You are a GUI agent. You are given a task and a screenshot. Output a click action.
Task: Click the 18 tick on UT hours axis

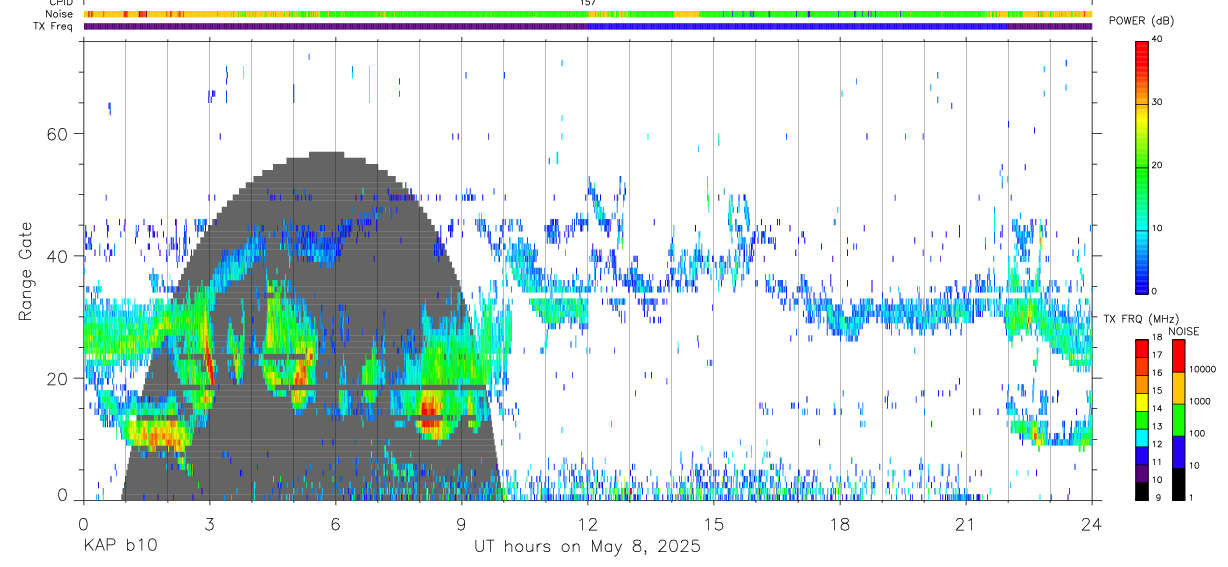(839, 523)
